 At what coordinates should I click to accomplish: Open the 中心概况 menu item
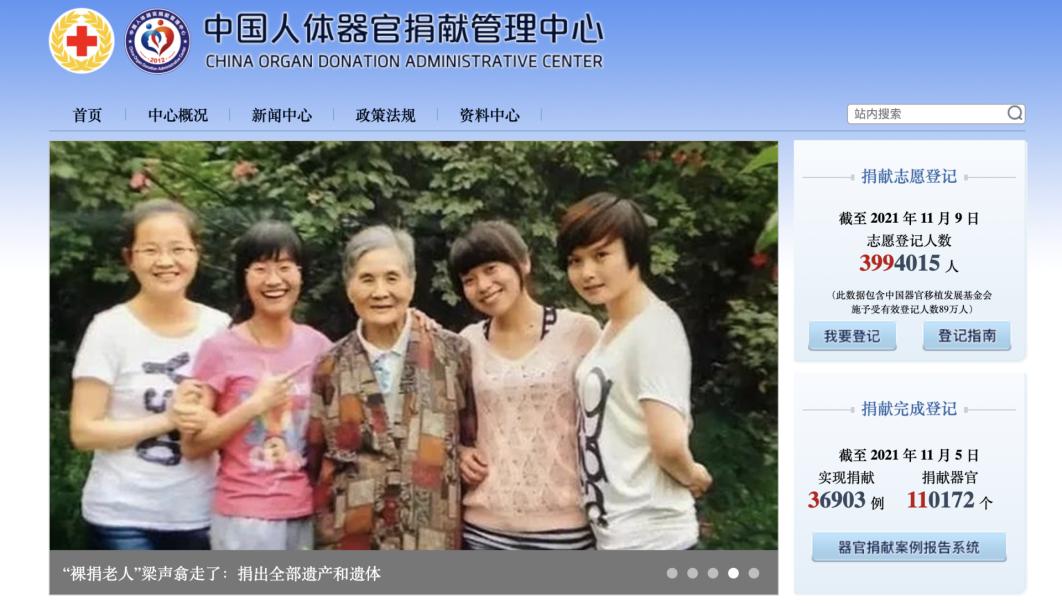pos(177,115)
